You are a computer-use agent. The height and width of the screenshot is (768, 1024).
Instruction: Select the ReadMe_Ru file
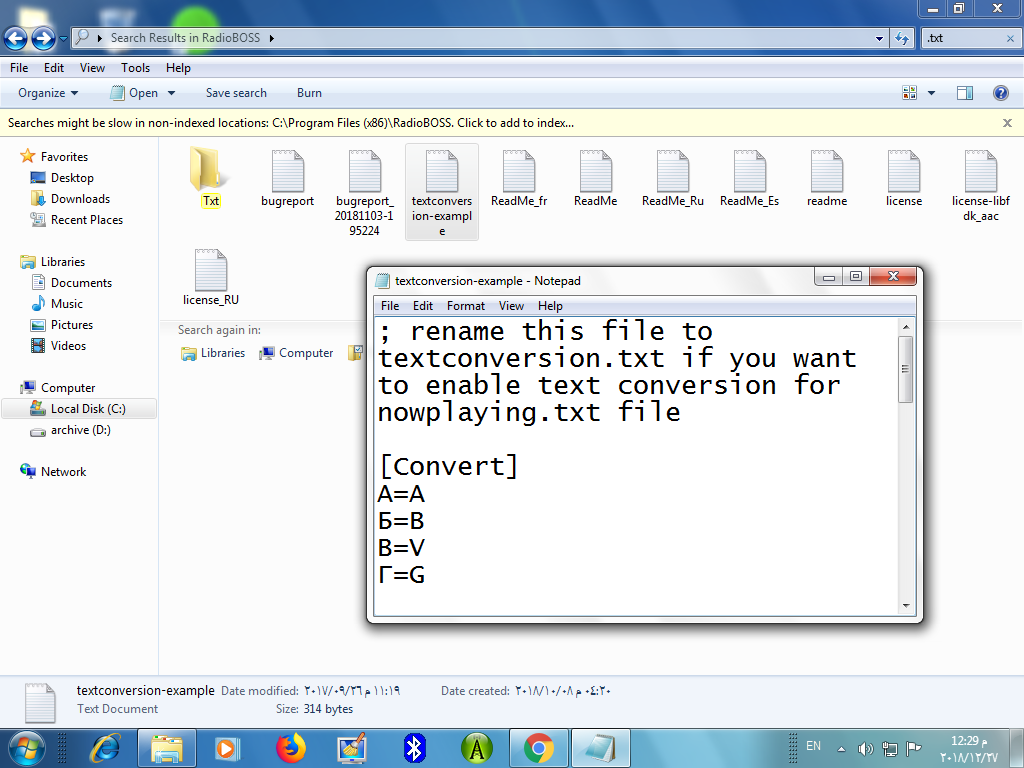pyautogui.click(x=673, y=177)
